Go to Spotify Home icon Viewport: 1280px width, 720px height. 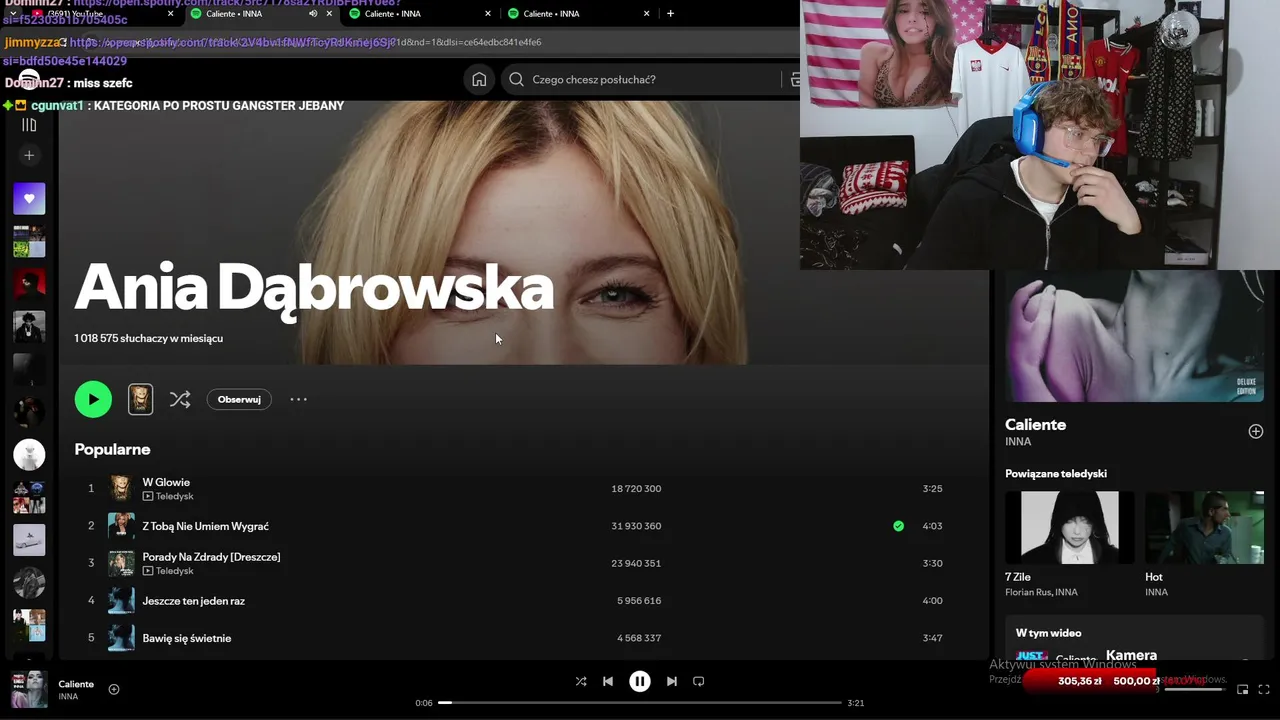click(479, 79)
